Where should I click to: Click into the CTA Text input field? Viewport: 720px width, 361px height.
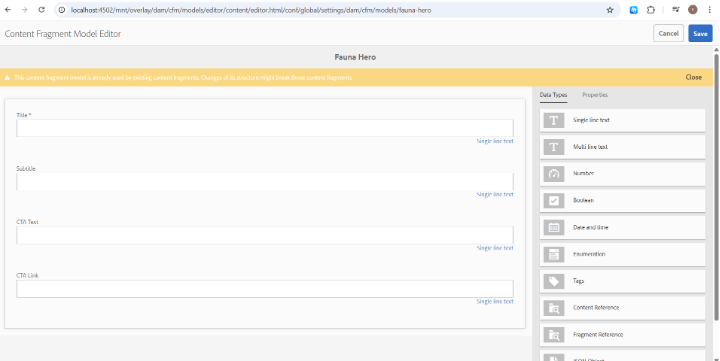265,235
